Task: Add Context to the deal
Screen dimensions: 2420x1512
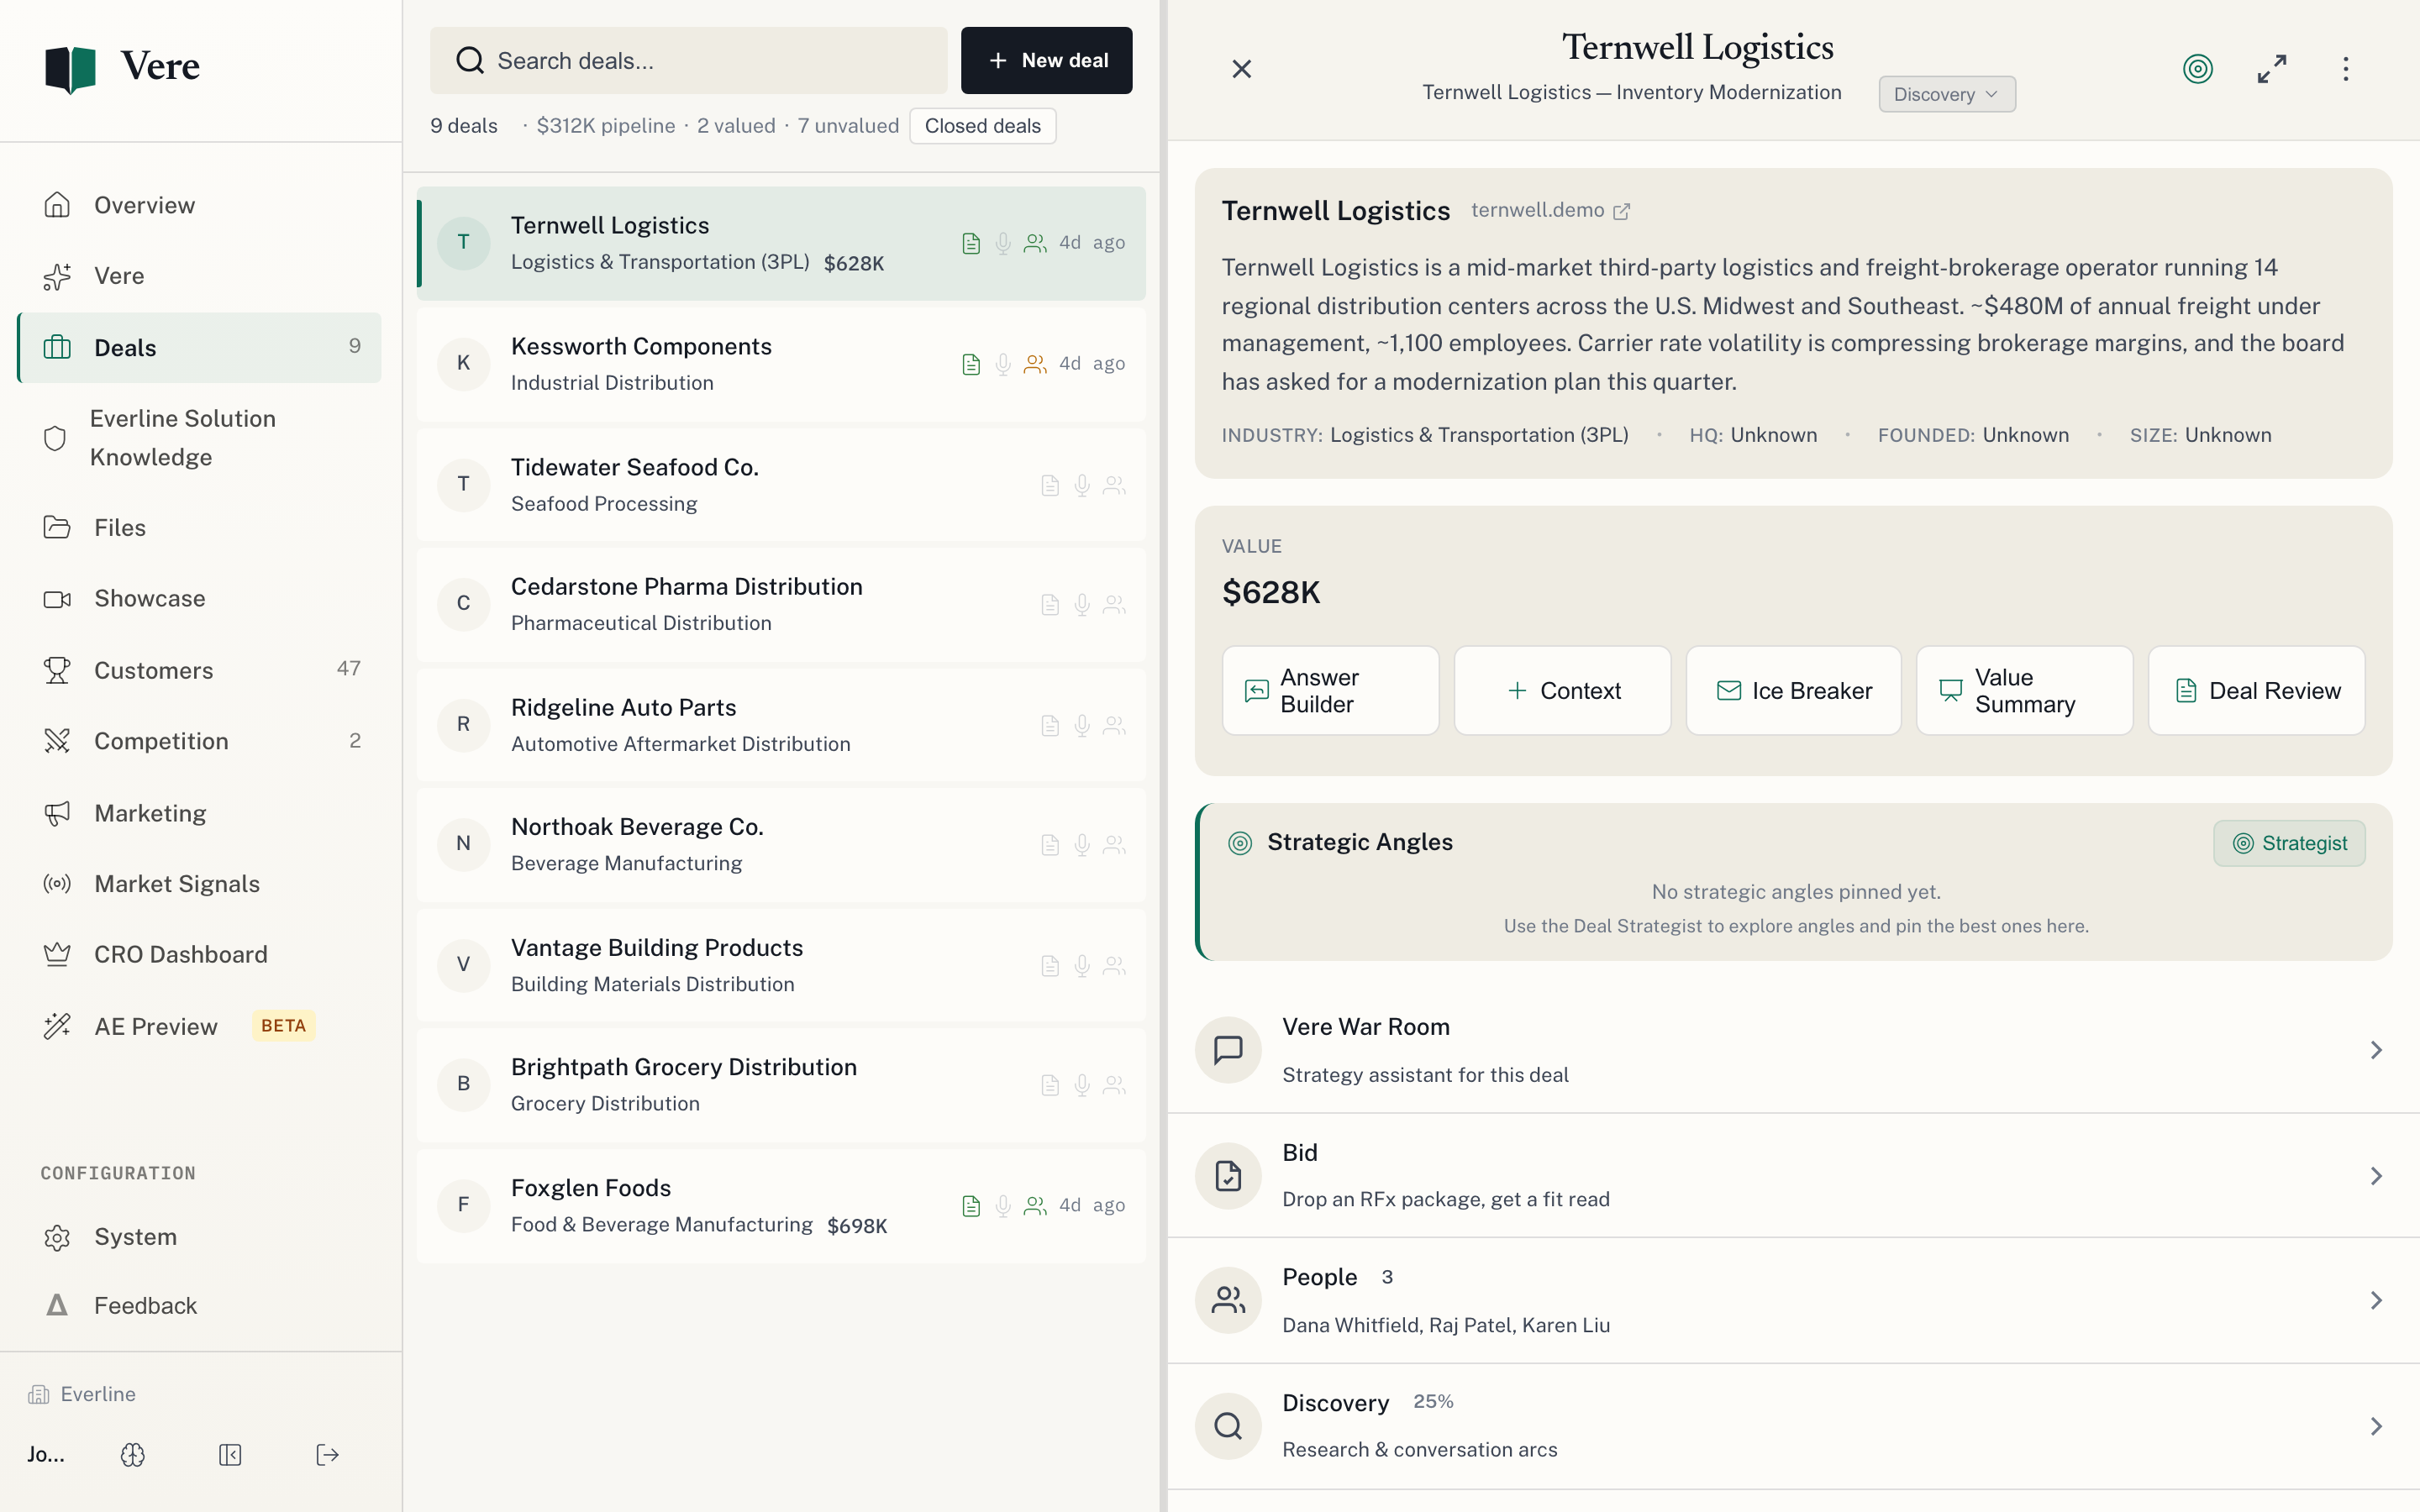Action: point(1562,691)
